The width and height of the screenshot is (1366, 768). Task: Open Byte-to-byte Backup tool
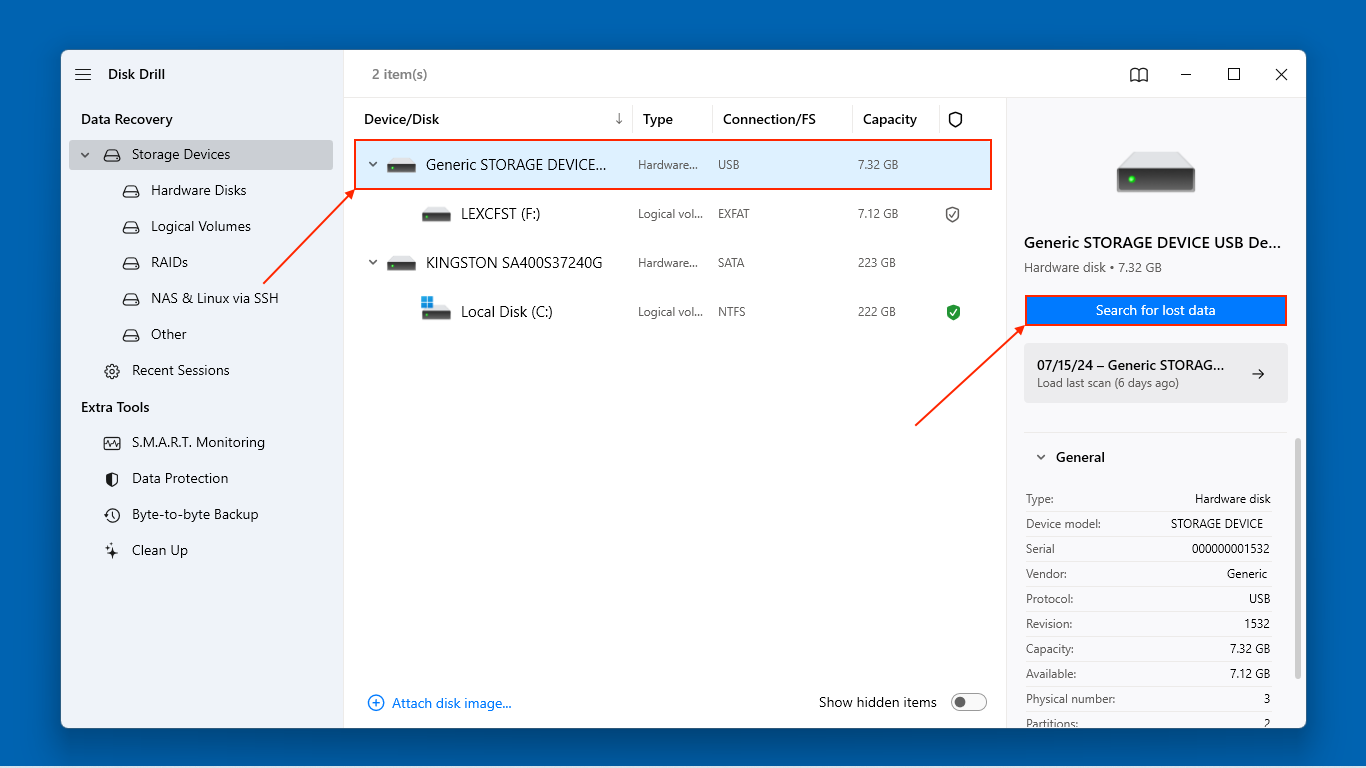(x=195, y=515)
